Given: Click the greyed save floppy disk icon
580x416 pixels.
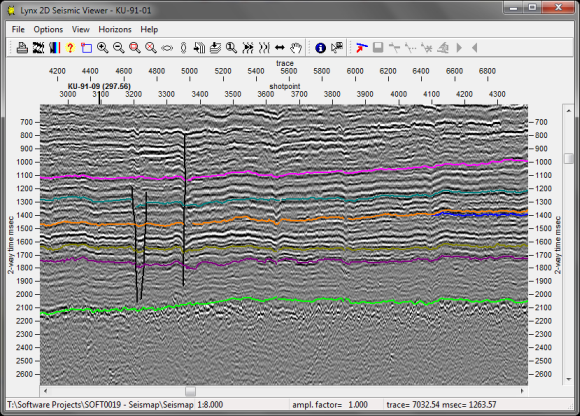Looking at the screenshot, I should point(378,48).
